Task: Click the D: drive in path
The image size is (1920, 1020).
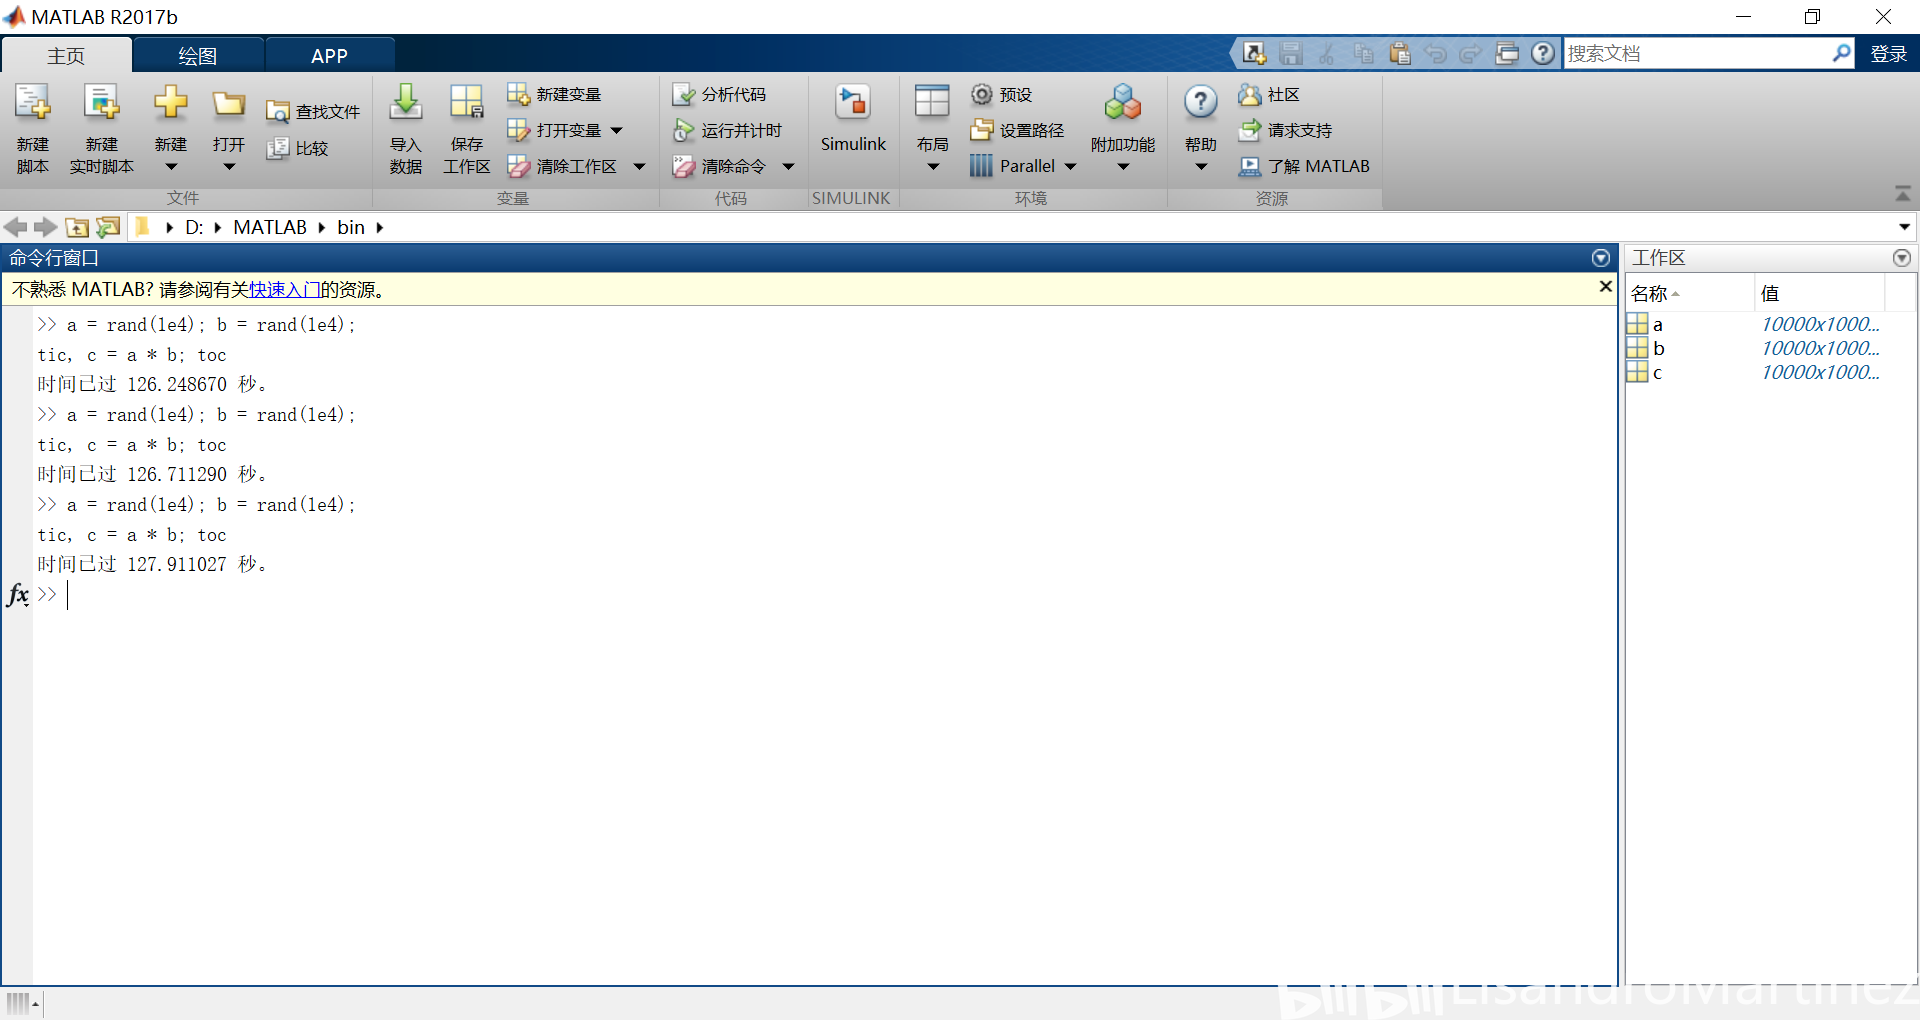Action: pyautogui.click(x=194, y=227)
